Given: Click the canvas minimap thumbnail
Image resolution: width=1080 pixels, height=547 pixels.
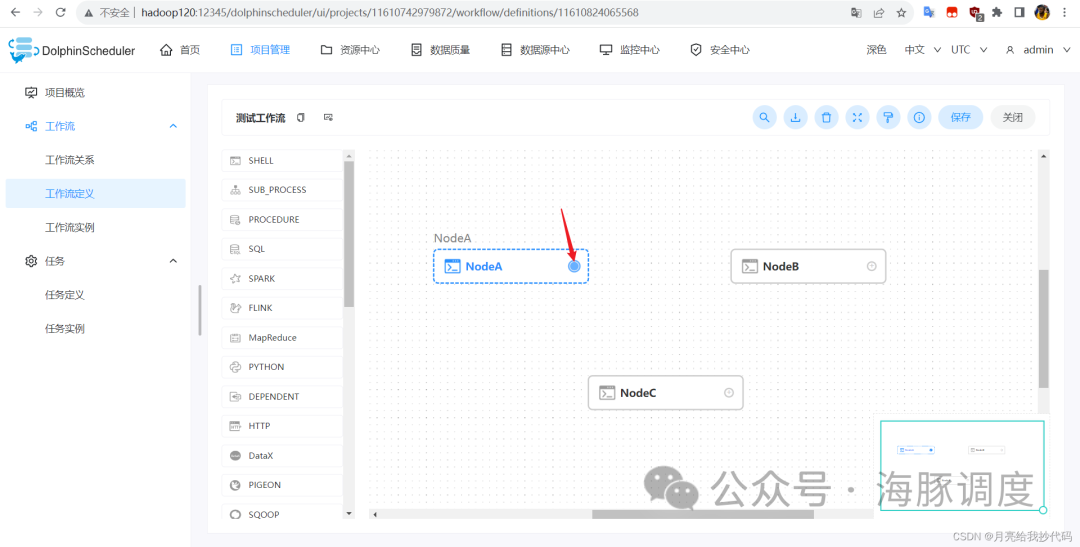Looking at the screenshot, I should [x=962, y=466].
